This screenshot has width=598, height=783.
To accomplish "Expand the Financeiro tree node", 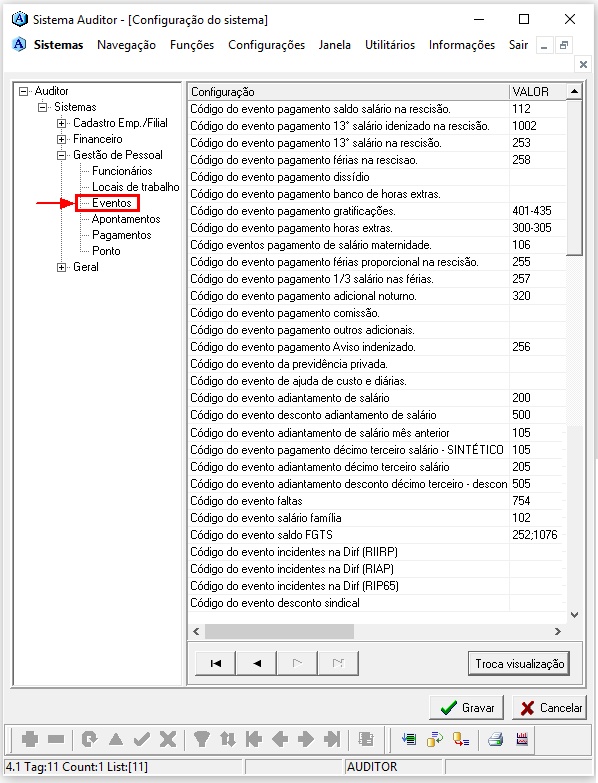I will click(61, 139).
